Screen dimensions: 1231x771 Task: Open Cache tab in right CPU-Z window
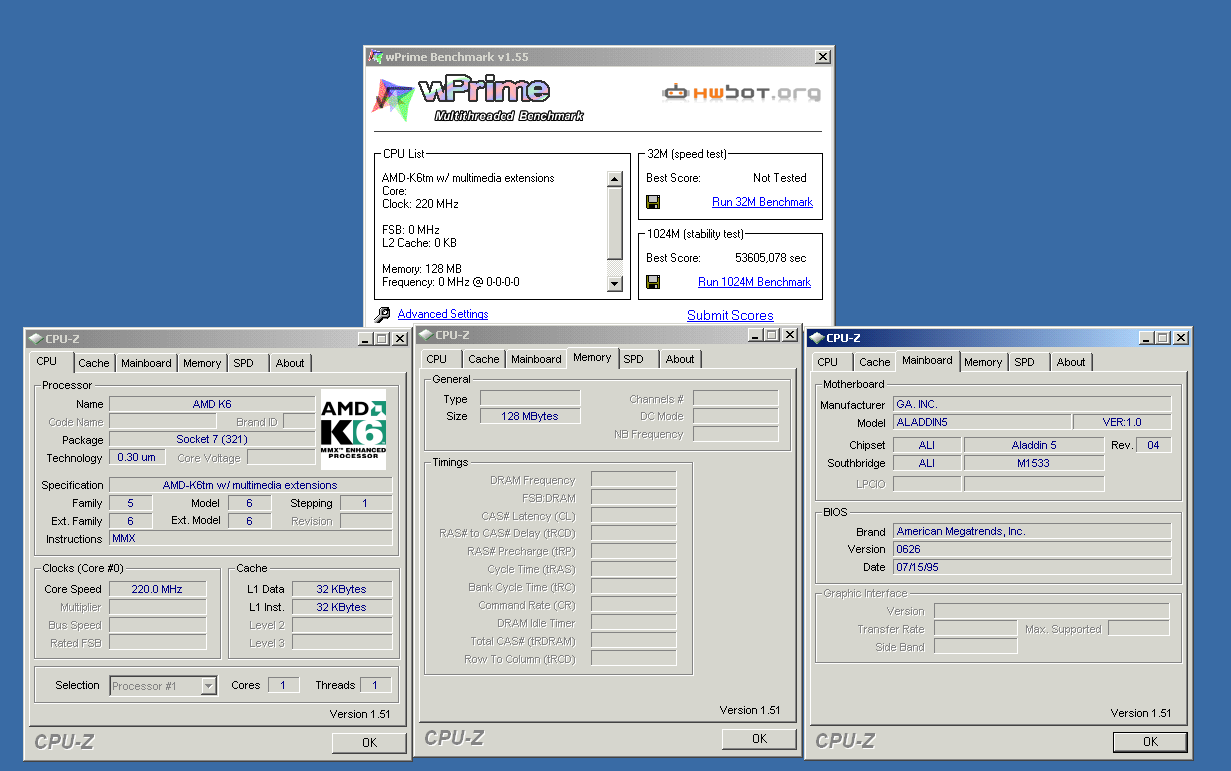875,362
